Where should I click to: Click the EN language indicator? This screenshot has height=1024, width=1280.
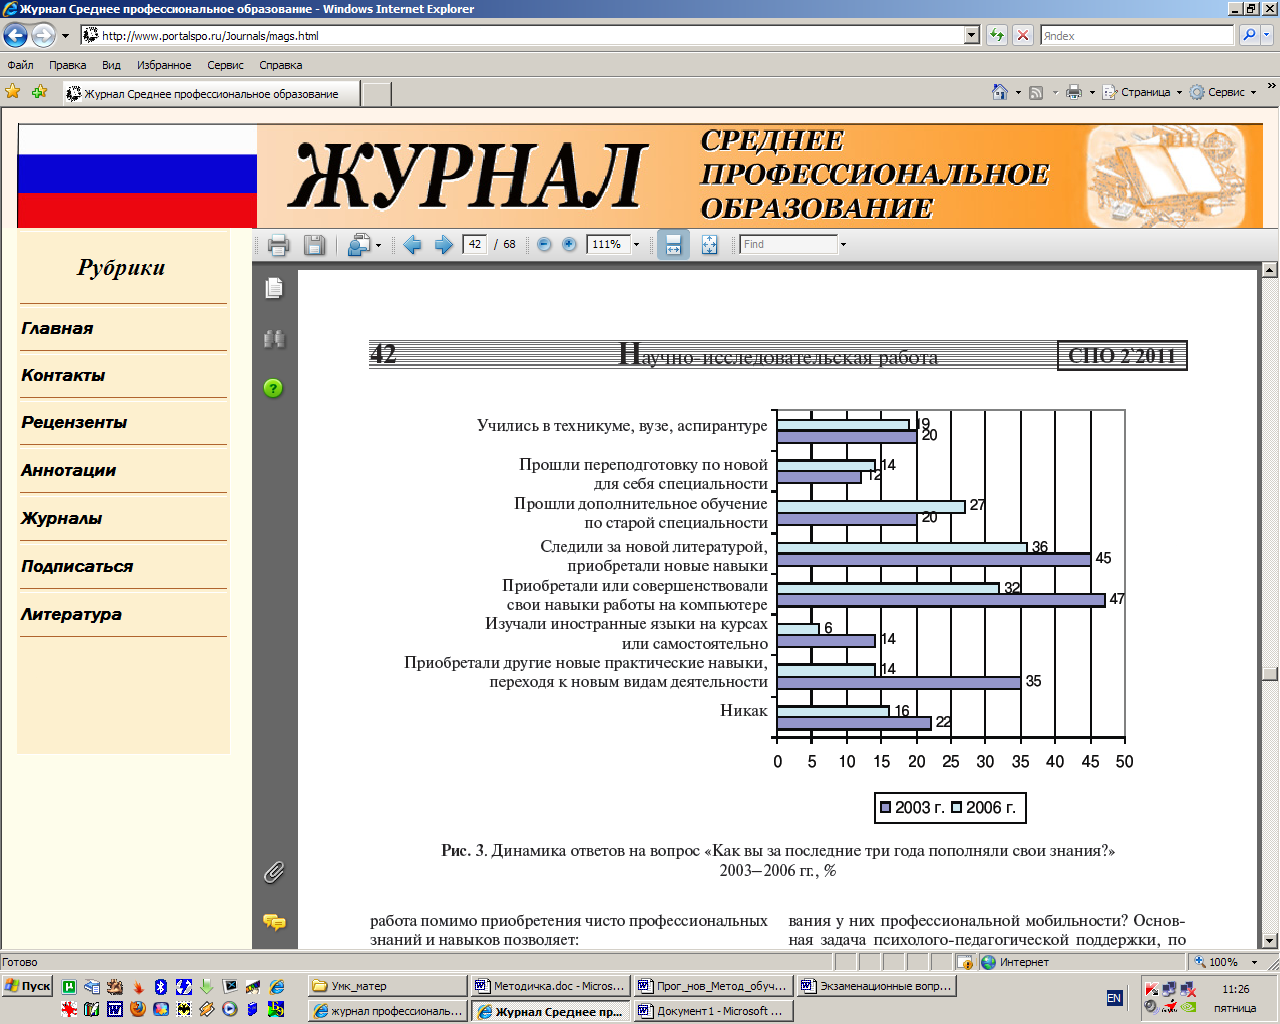coord(1114,998)
